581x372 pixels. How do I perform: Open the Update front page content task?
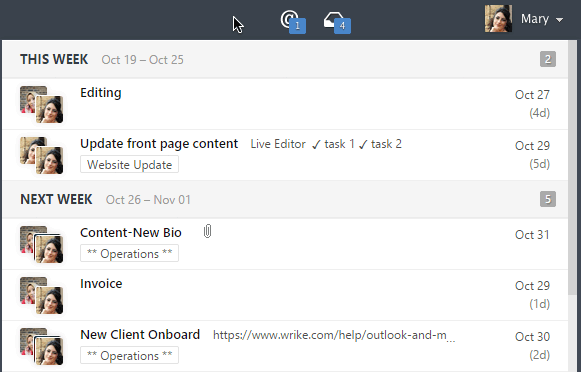click(159, 144)
